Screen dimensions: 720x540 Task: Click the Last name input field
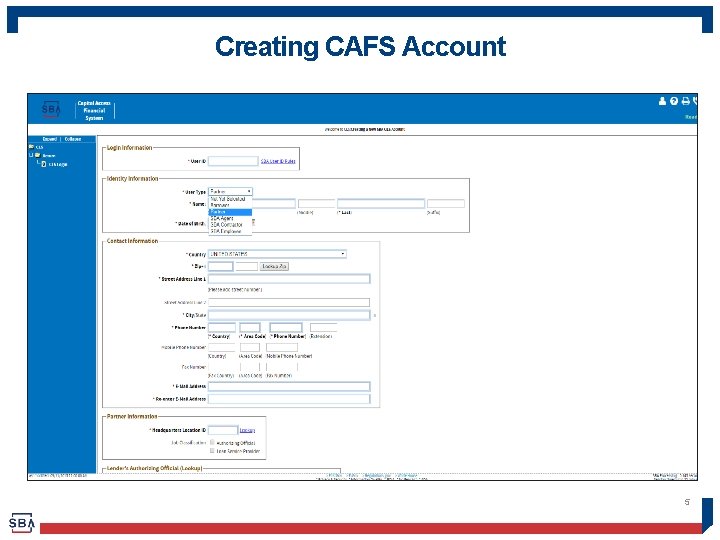(381, 203)
